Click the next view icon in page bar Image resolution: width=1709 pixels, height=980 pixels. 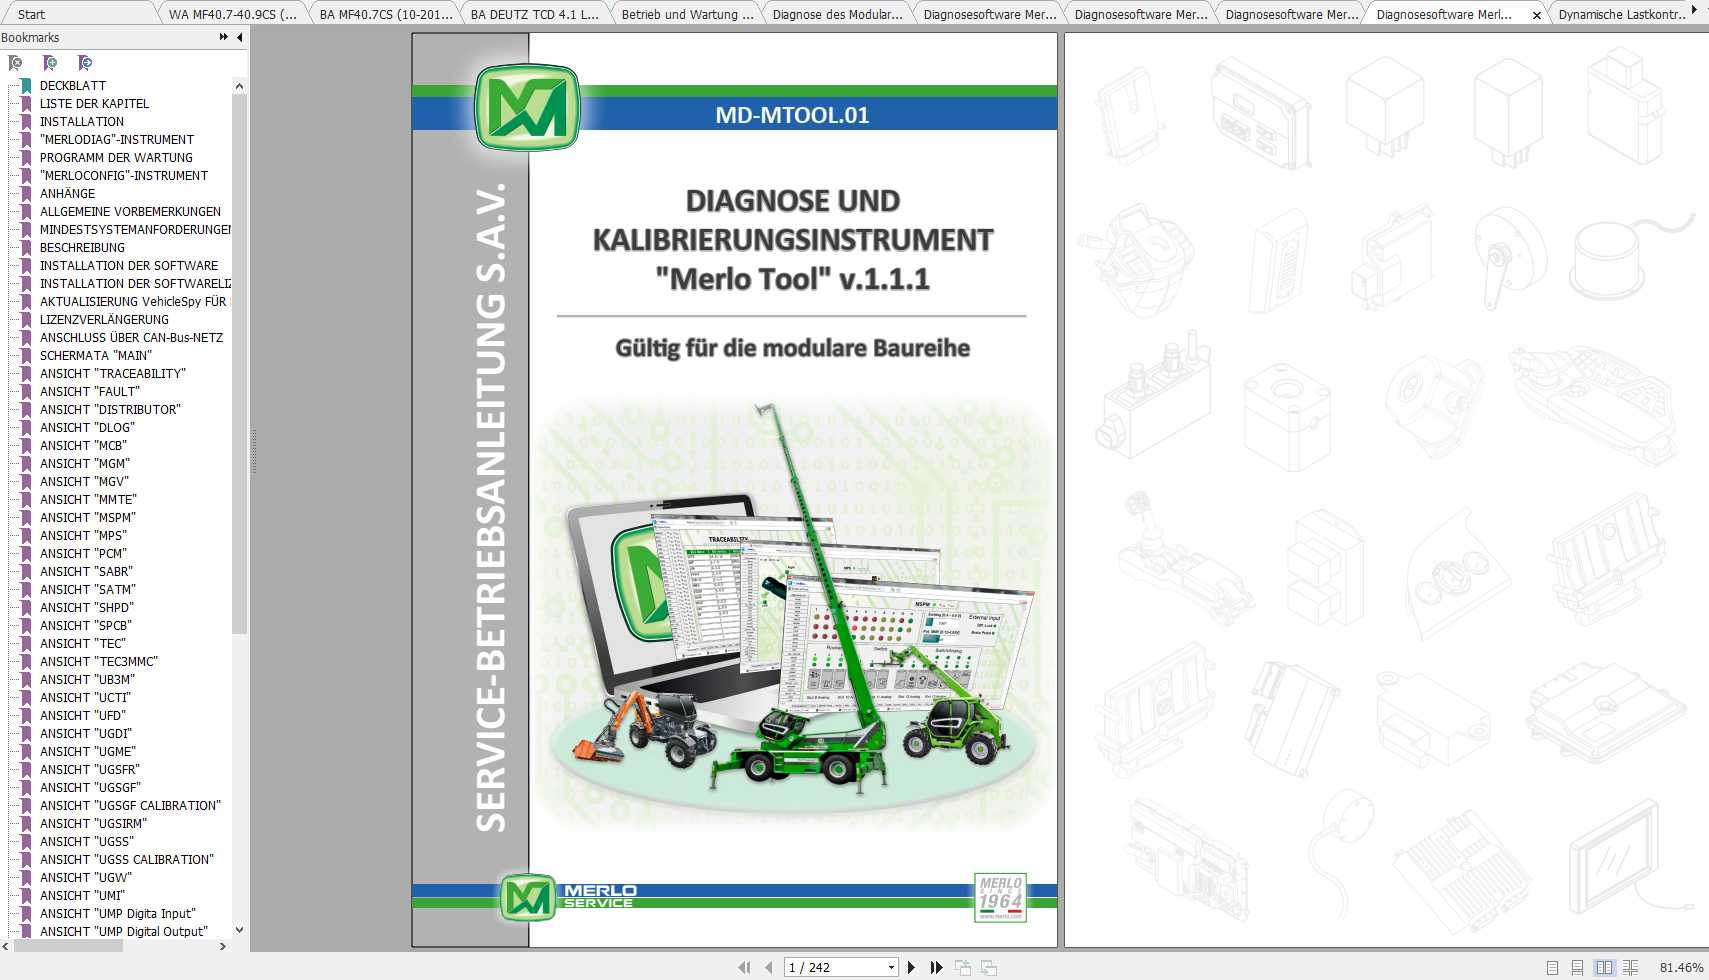click(989, 967)
